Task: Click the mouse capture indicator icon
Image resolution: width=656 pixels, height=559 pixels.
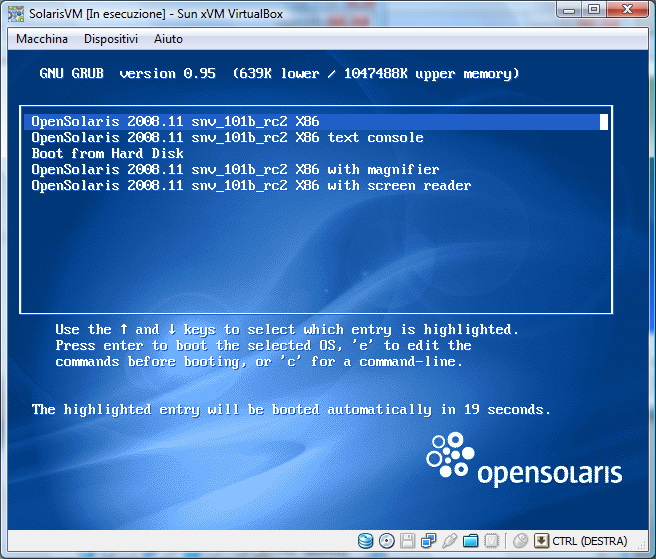Action: 520,541
